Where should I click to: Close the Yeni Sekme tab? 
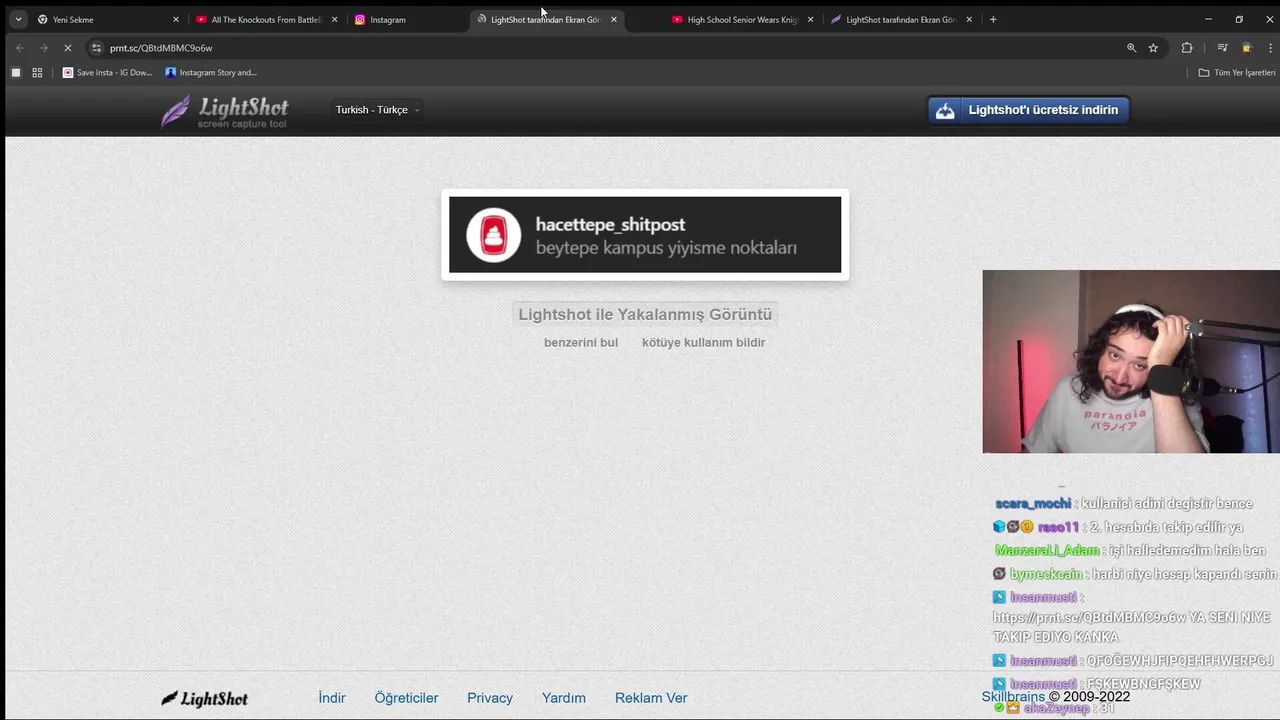[176, 19]
